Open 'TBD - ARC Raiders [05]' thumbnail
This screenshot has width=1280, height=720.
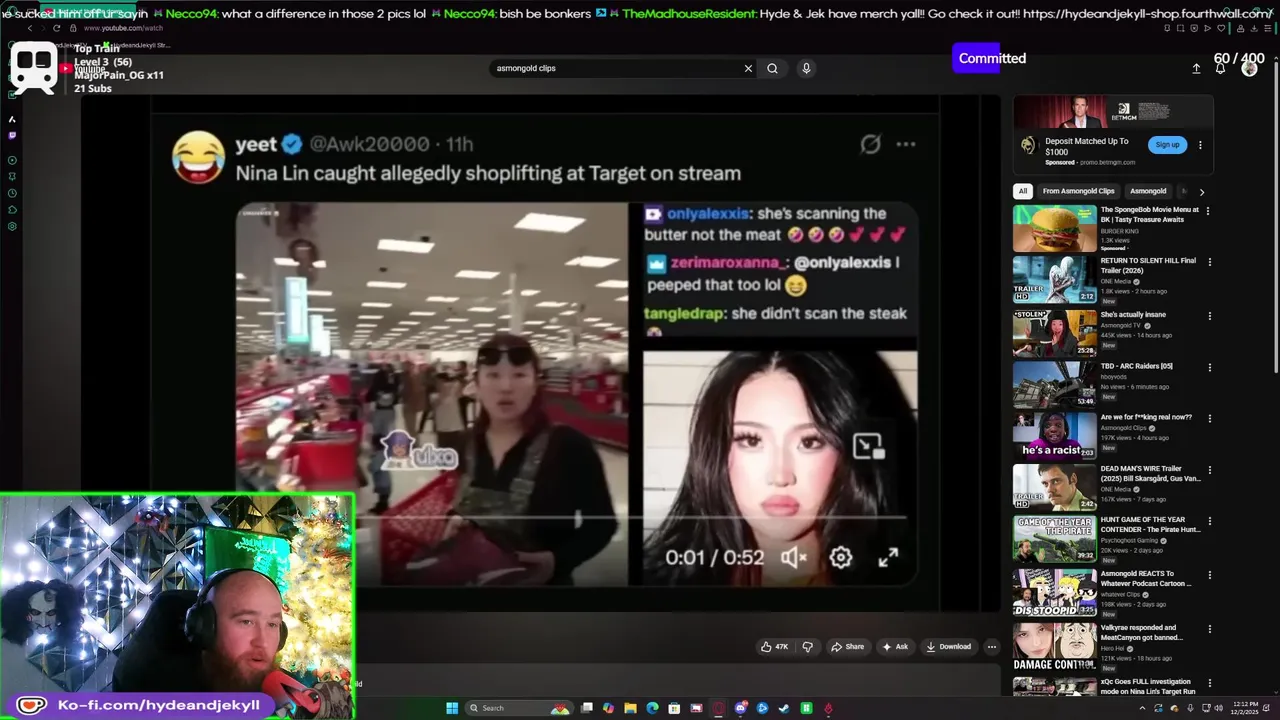(x=1055, y=384)
